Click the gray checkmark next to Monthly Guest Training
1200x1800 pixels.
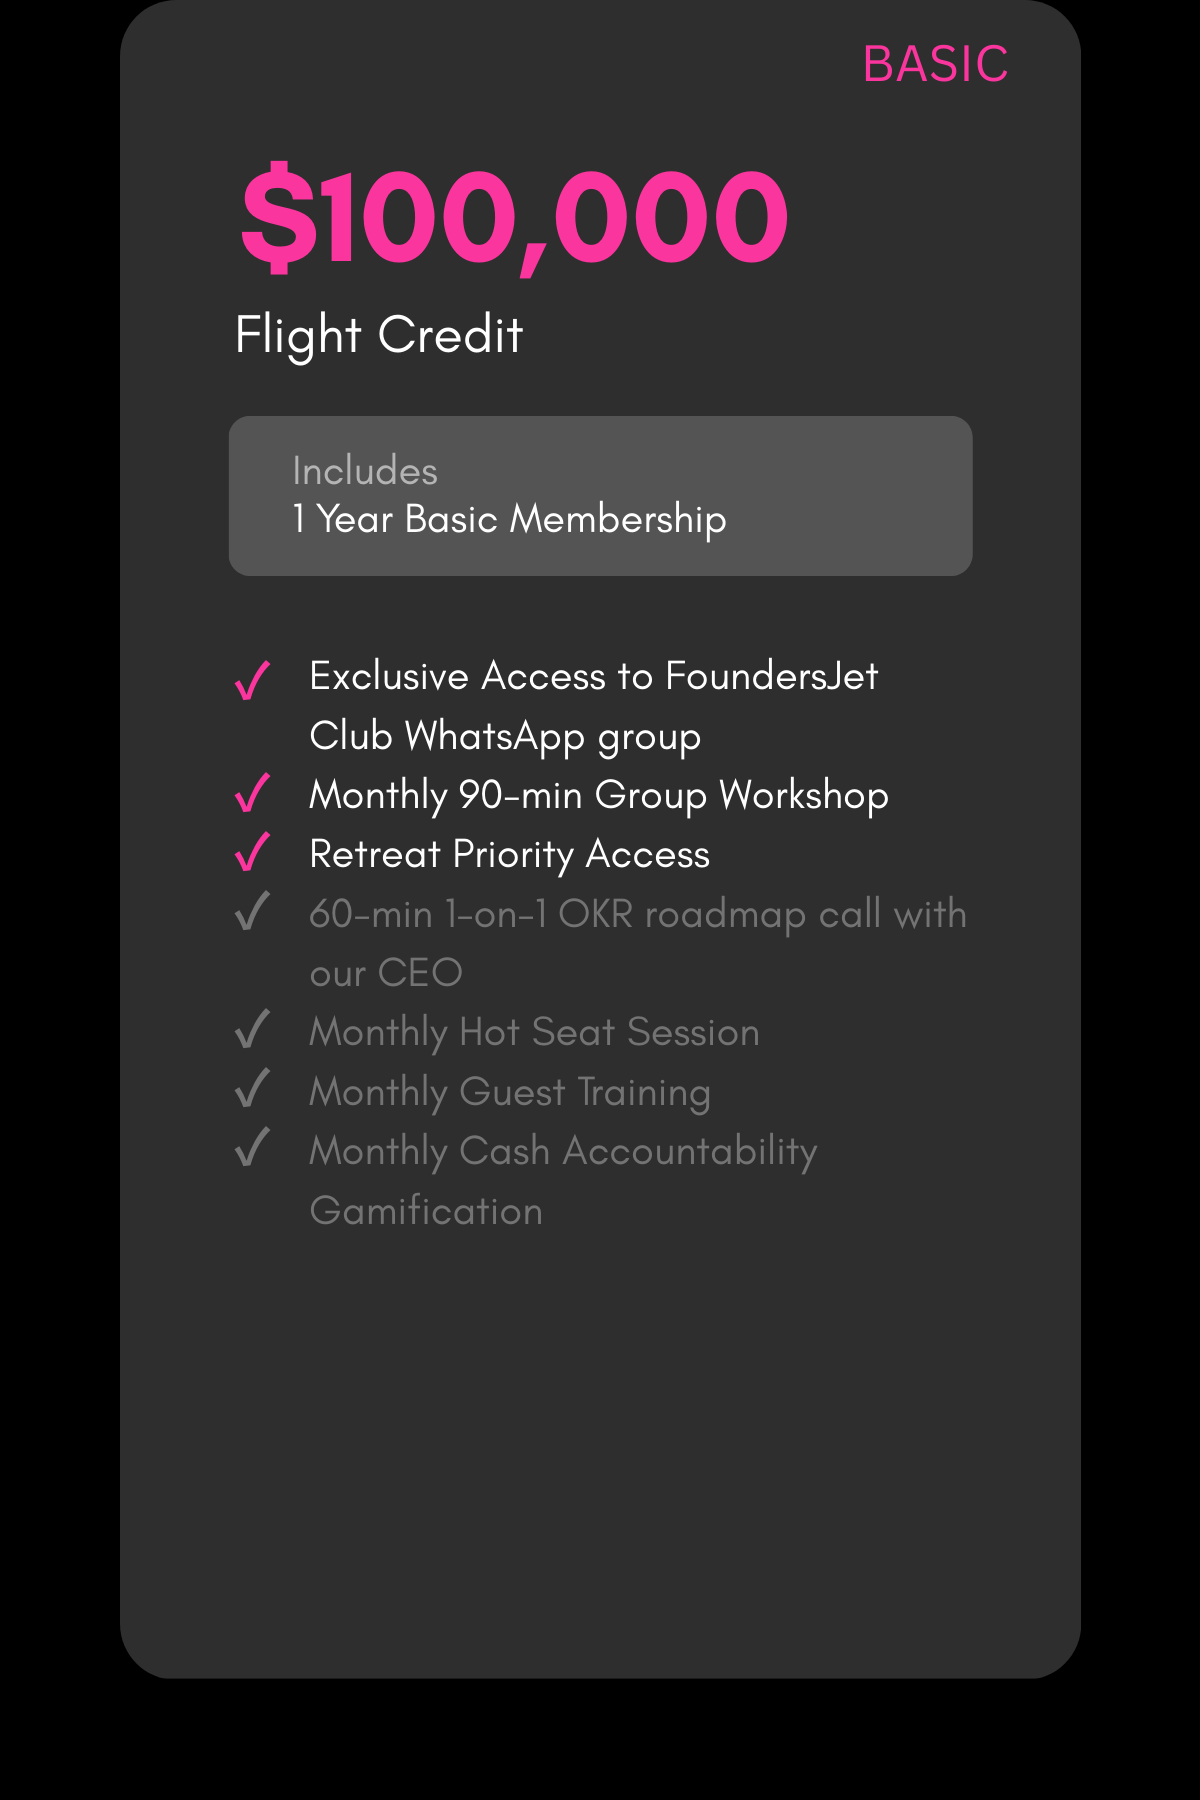[x=252, y=1088]
